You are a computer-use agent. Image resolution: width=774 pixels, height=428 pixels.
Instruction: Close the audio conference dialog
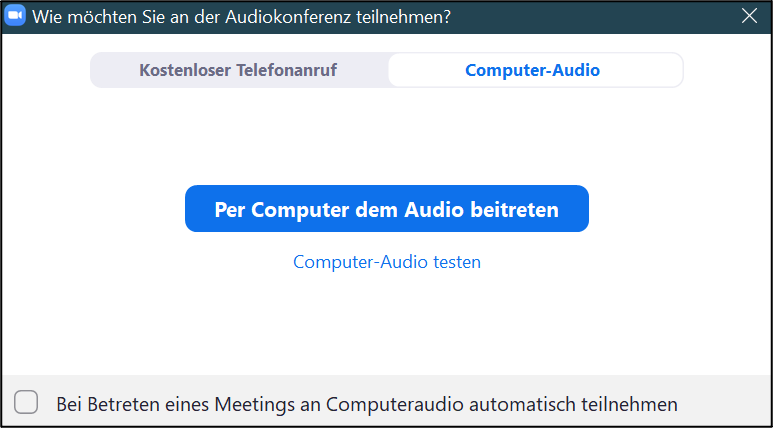pos(749,15)
